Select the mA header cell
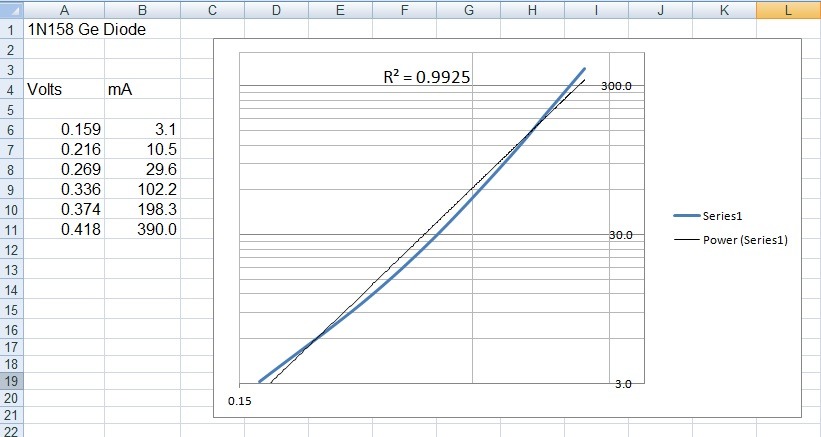The image size is (821, 437). pos(142,89)
